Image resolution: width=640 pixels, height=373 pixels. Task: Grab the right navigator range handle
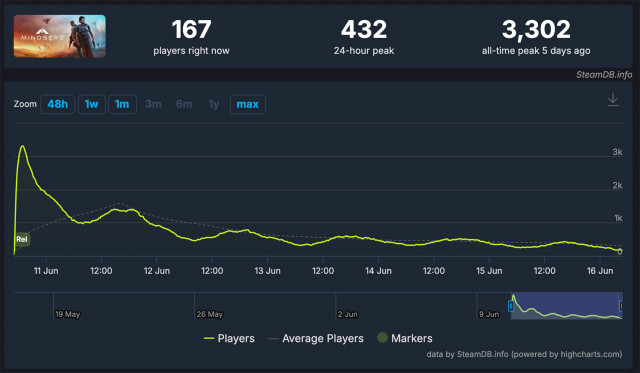coord(621,306)
